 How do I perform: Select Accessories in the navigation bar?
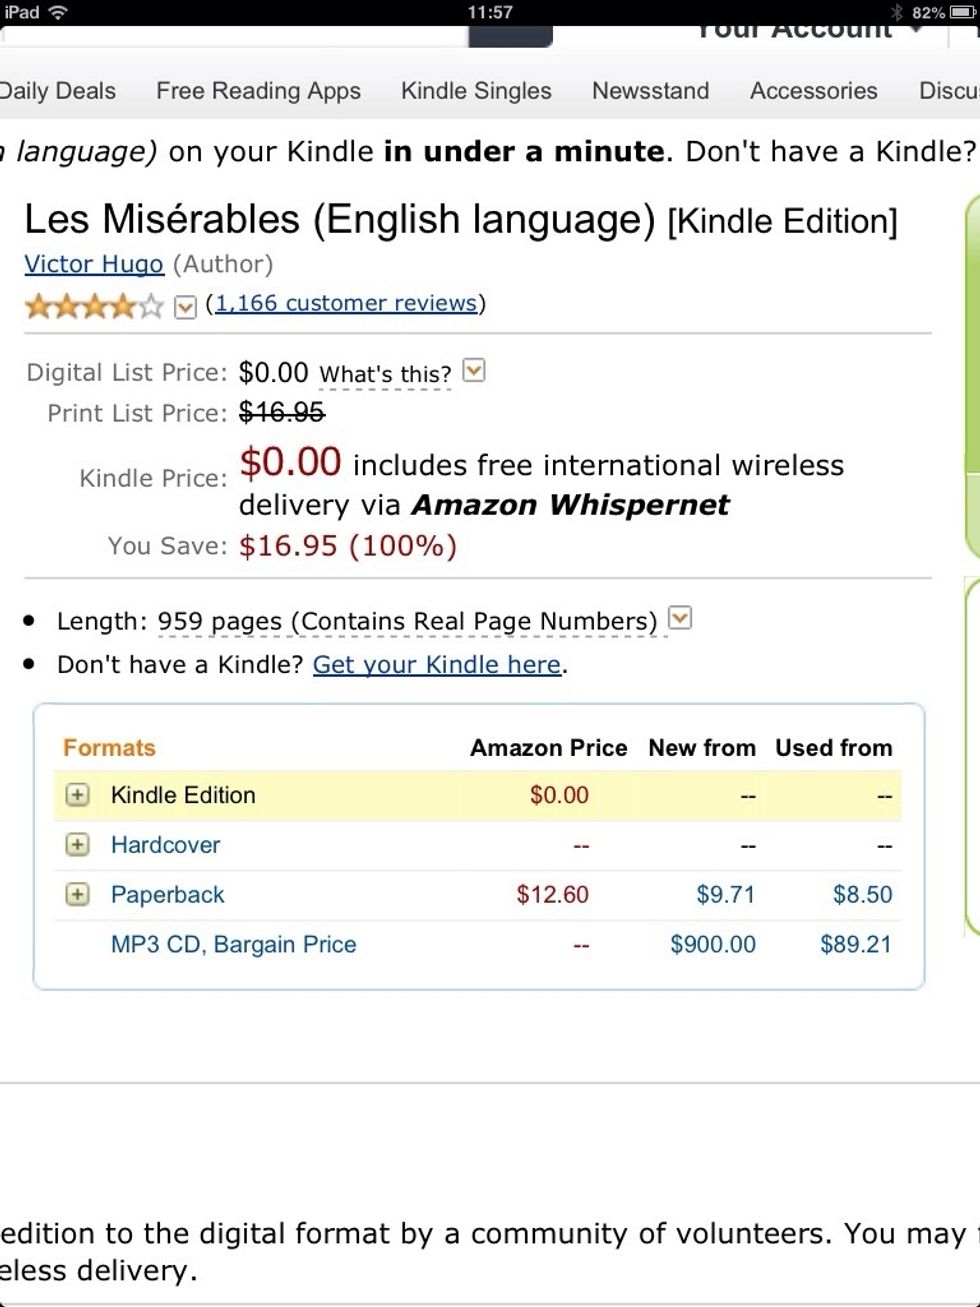tap(813, 90)
